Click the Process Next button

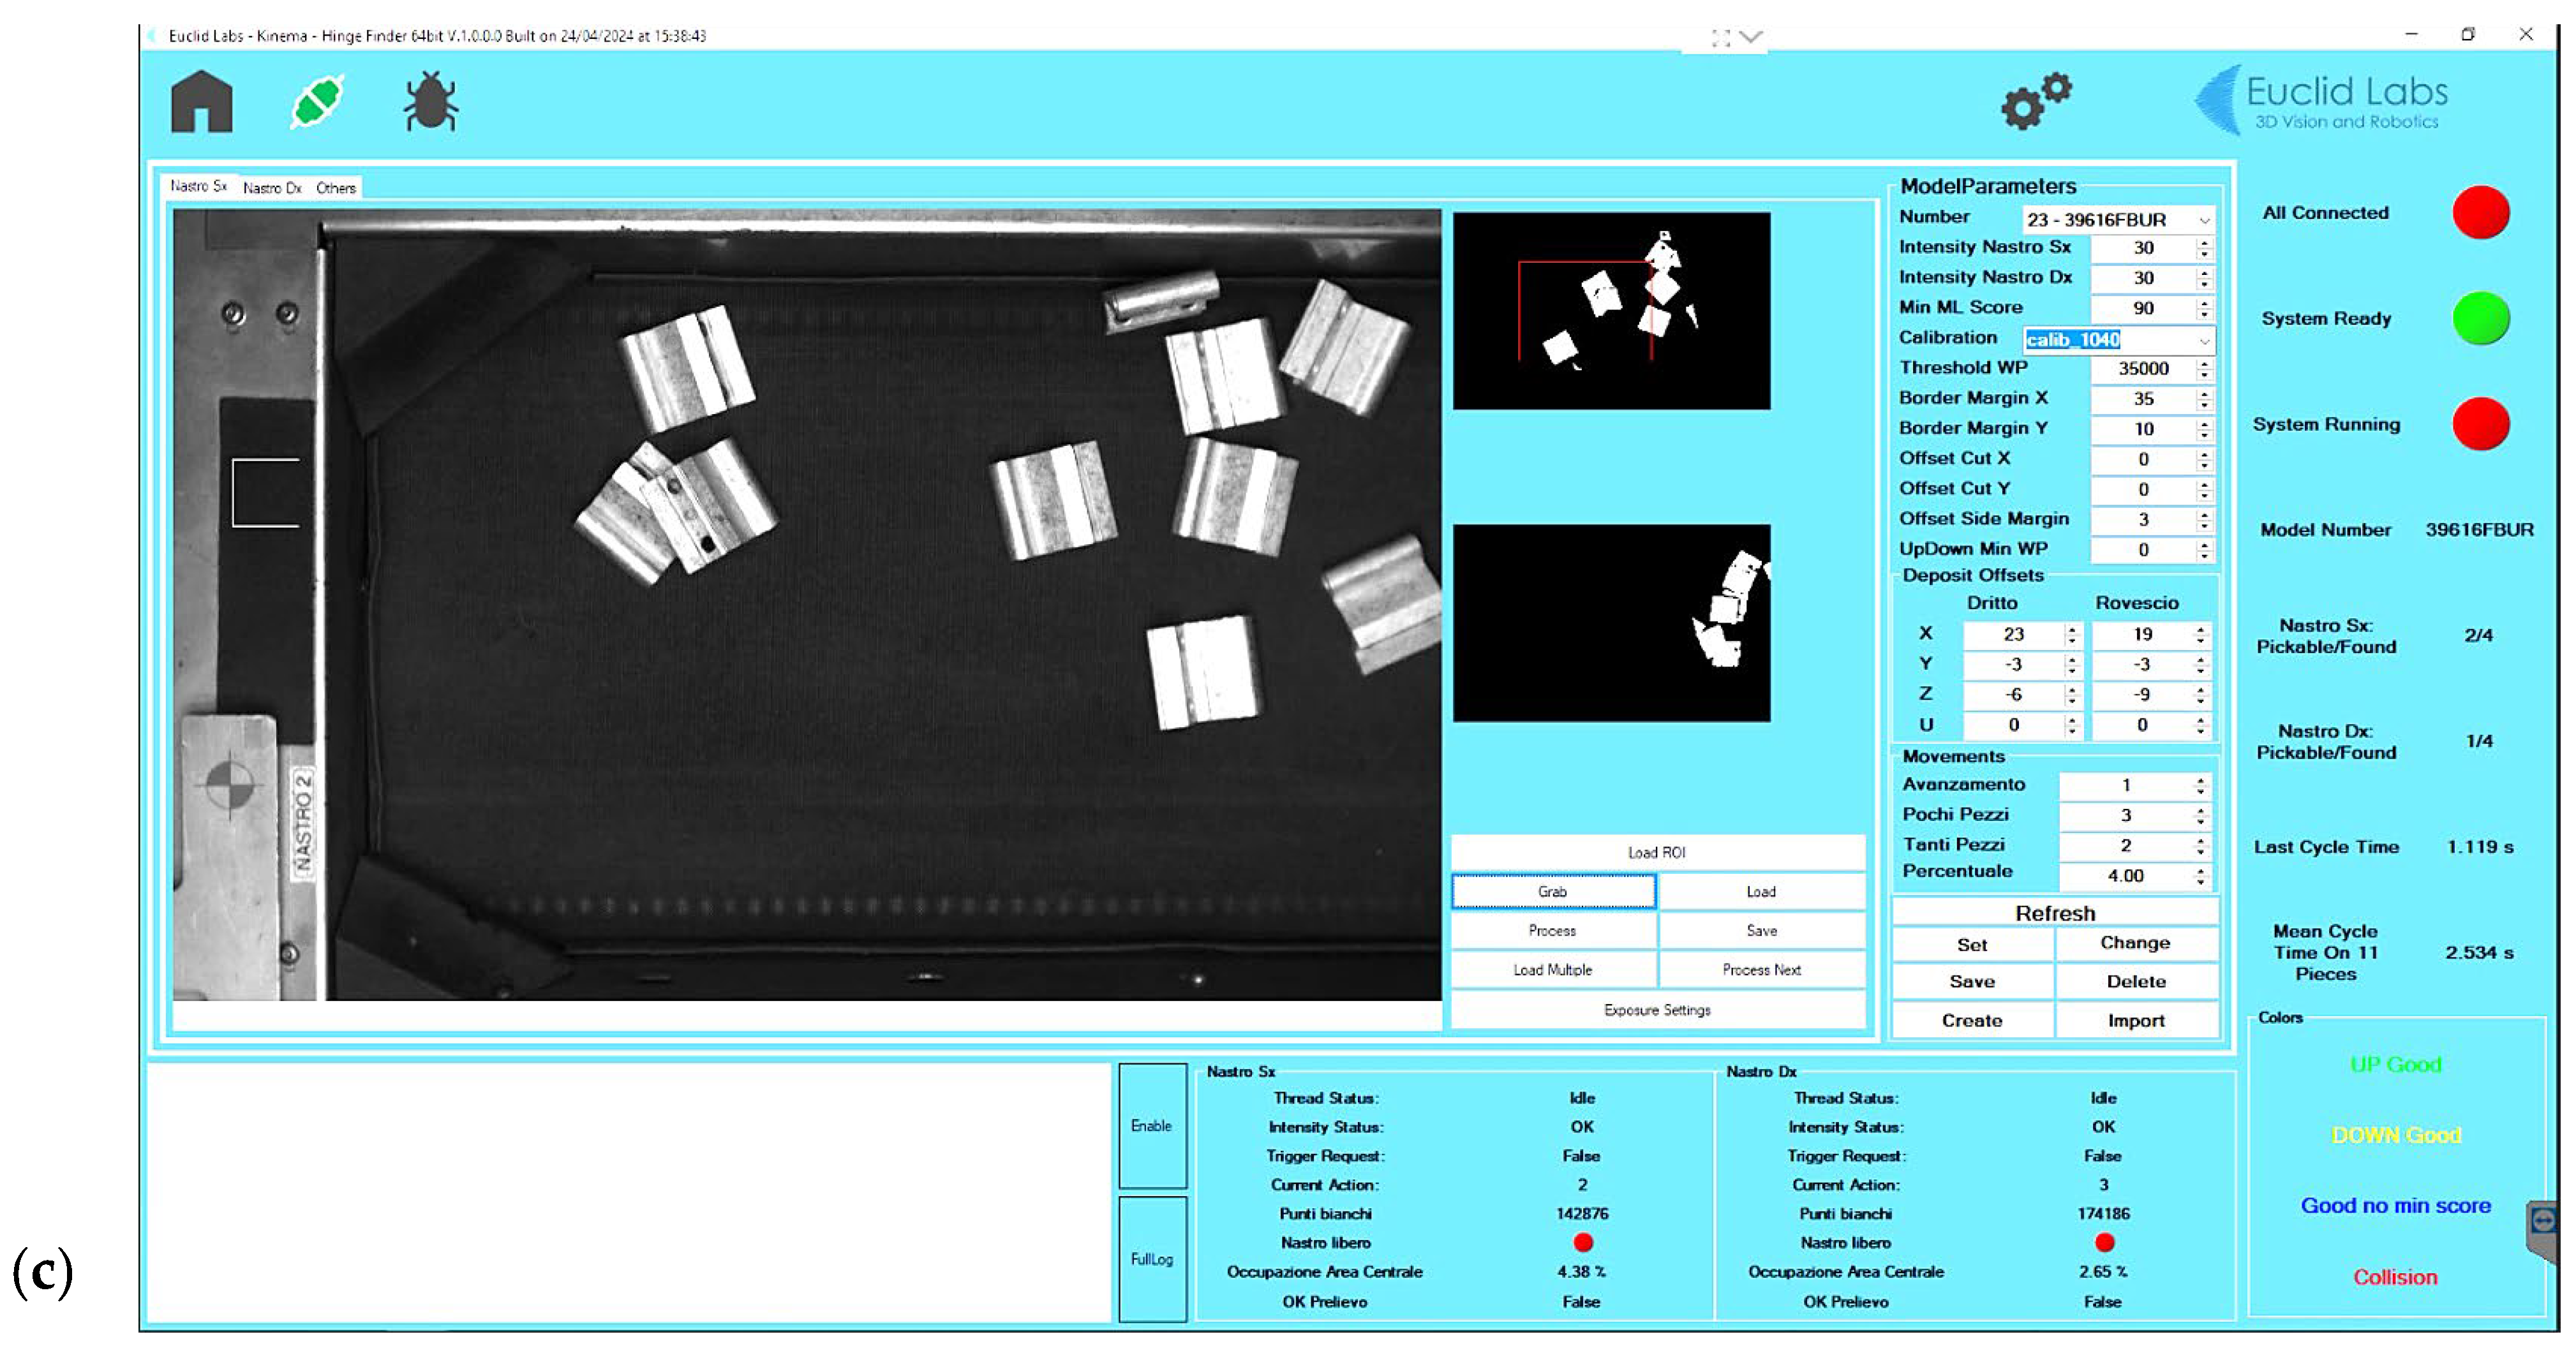[x=1762, y=969]
